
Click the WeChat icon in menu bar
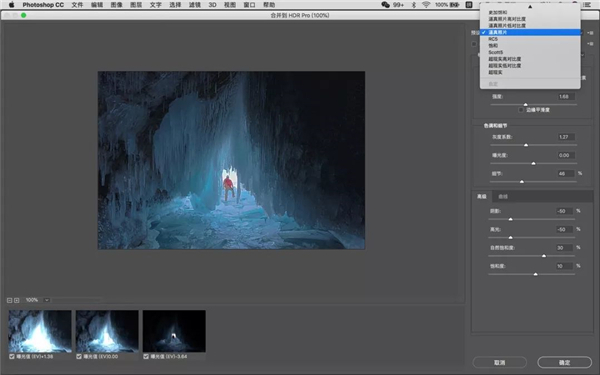coord(385,5)
